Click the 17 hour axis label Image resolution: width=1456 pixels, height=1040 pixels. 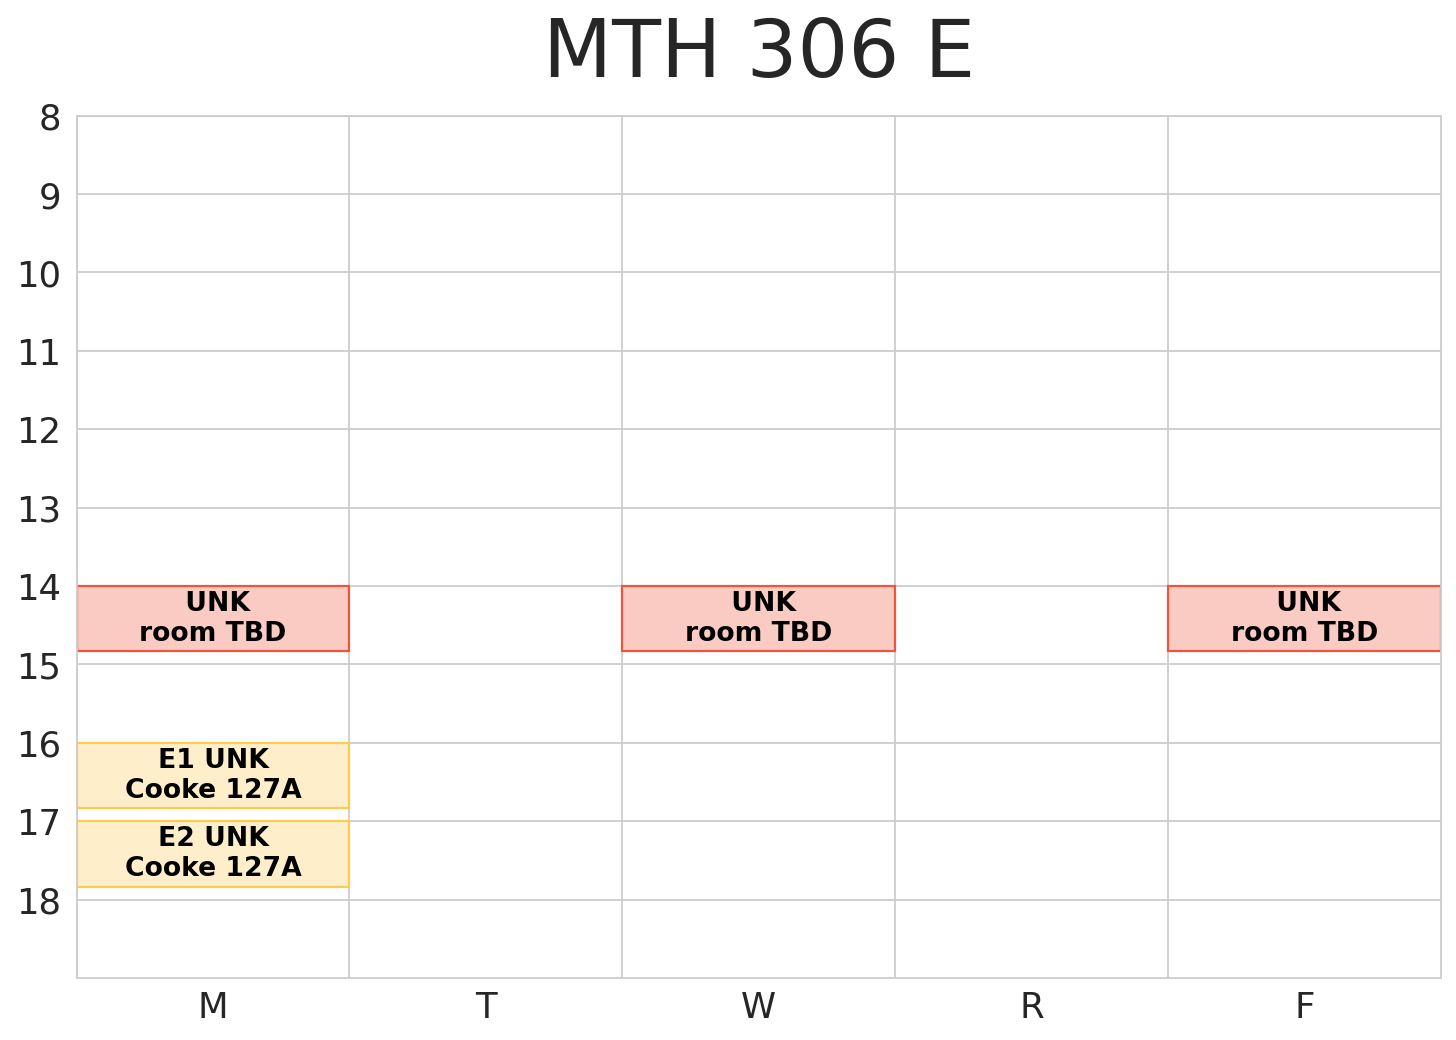coord(40,824)
